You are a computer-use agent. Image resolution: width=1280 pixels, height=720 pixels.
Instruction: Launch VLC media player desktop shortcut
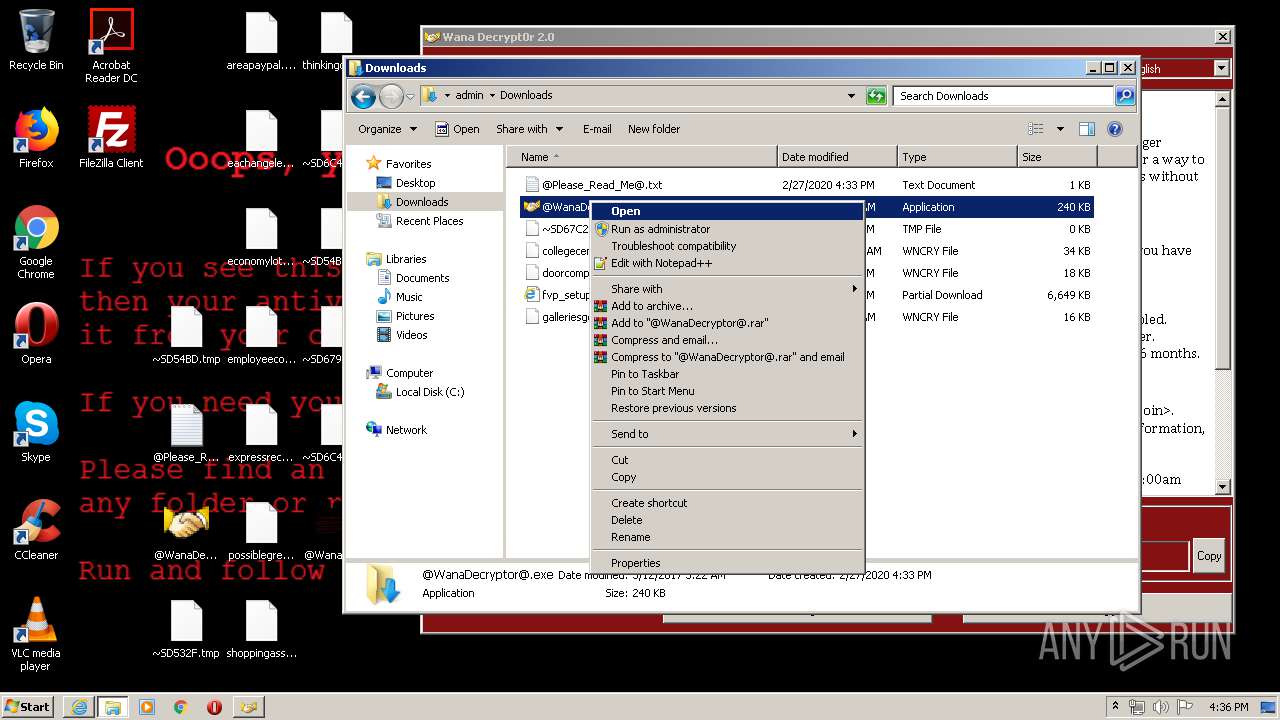(36, 633)
